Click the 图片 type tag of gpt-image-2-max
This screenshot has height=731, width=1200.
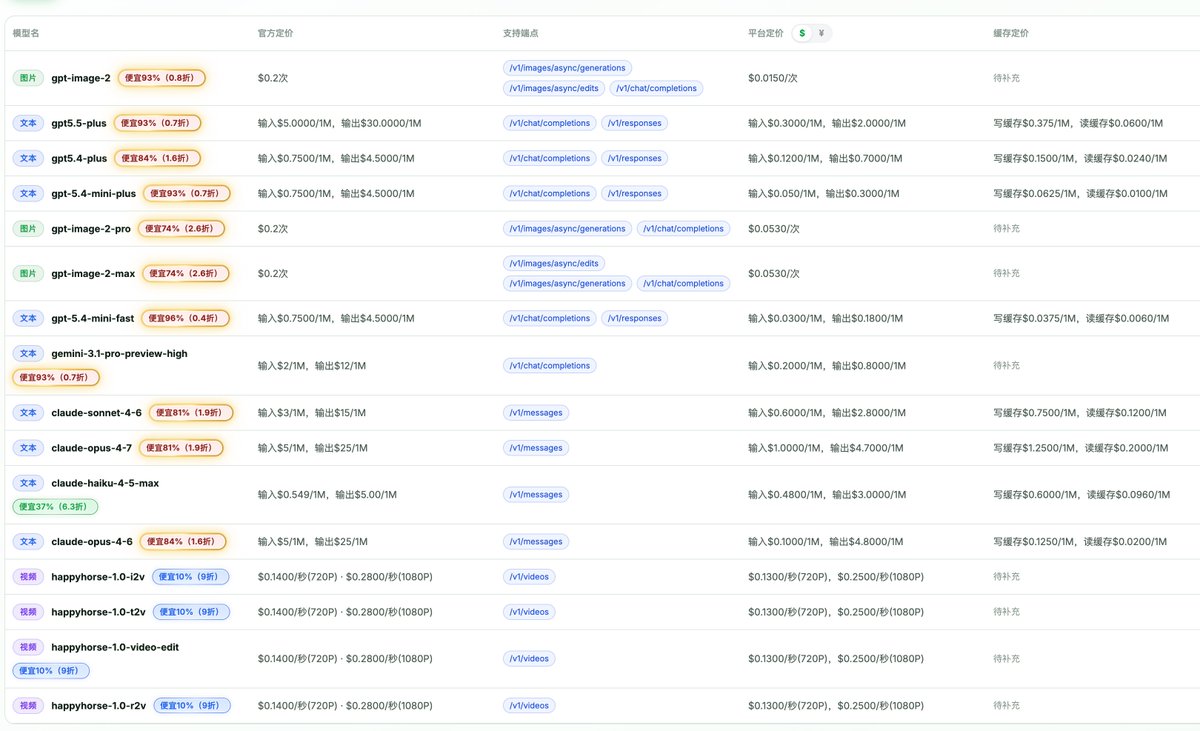(28, 273)
